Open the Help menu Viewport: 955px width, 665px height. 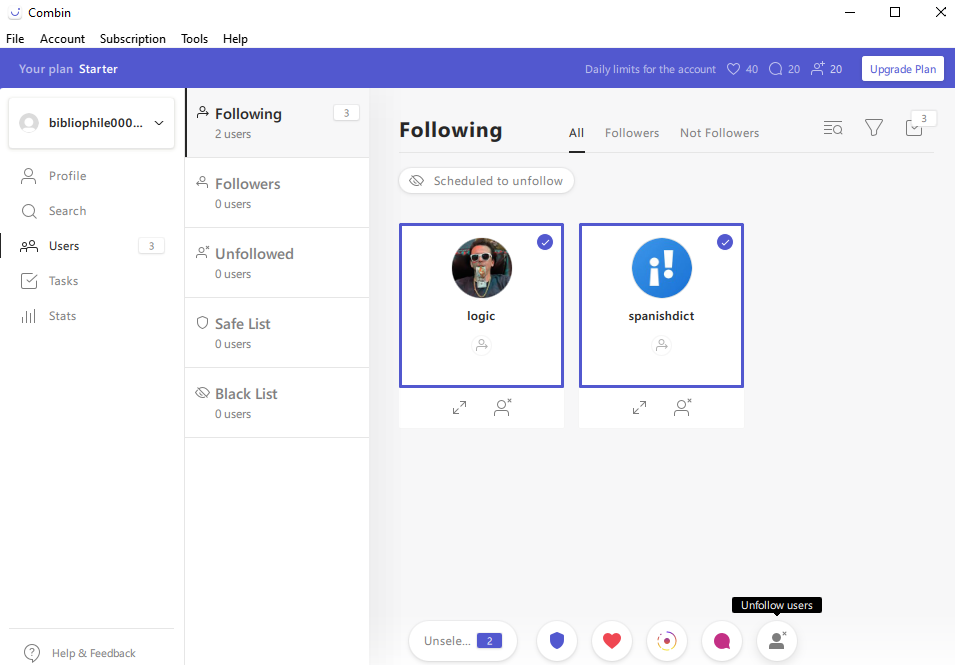[235, 39]
